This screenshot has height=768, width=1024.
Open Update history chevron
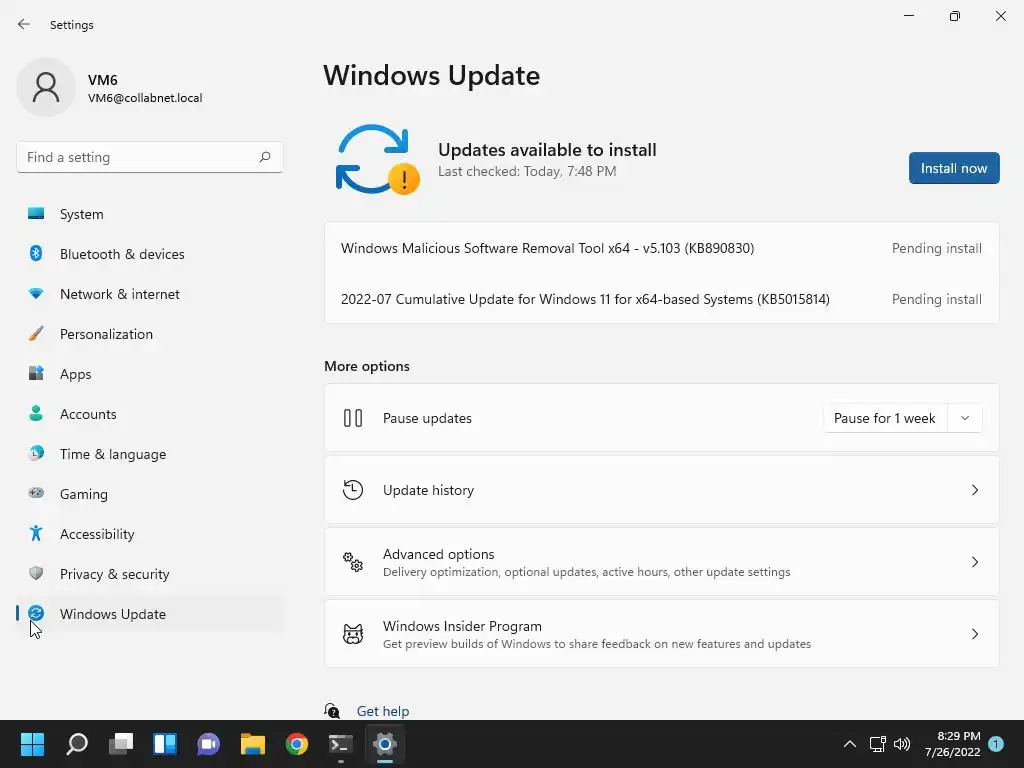(x=974, y=490)
